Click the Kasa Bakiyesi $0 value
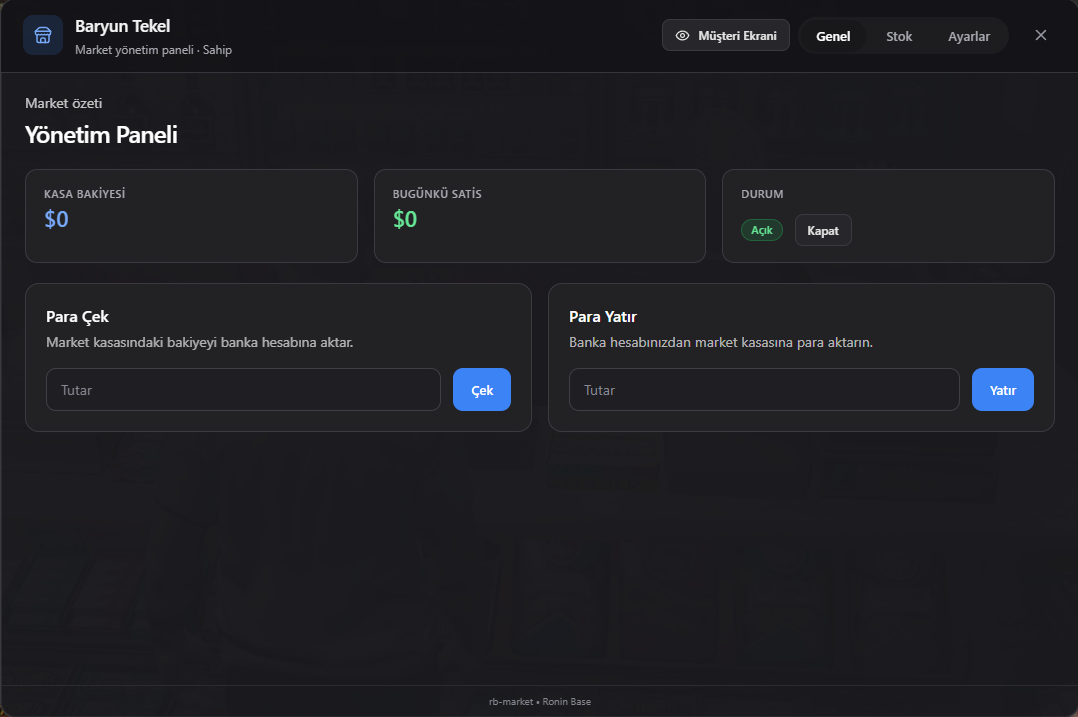 (x=56, y=219)
